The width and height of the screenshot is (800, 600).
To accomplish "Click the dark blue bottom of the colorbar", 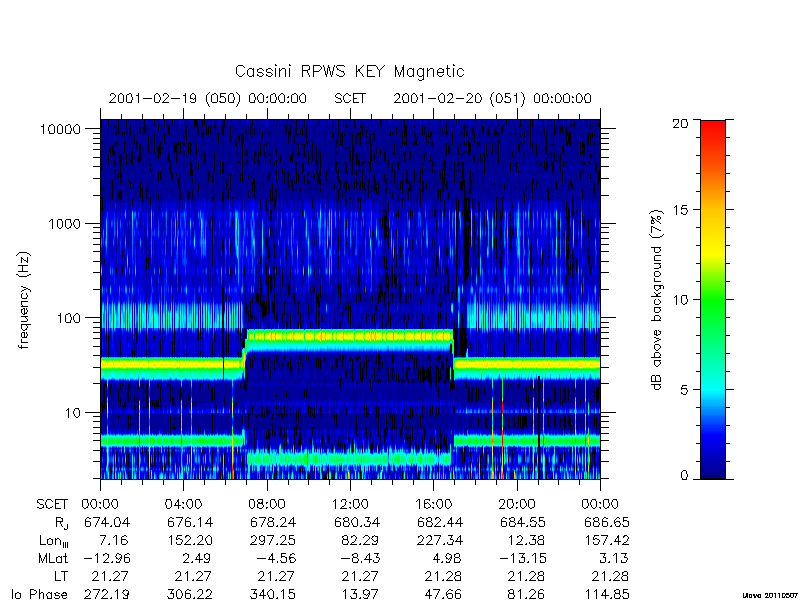I will tap(713, 472).
